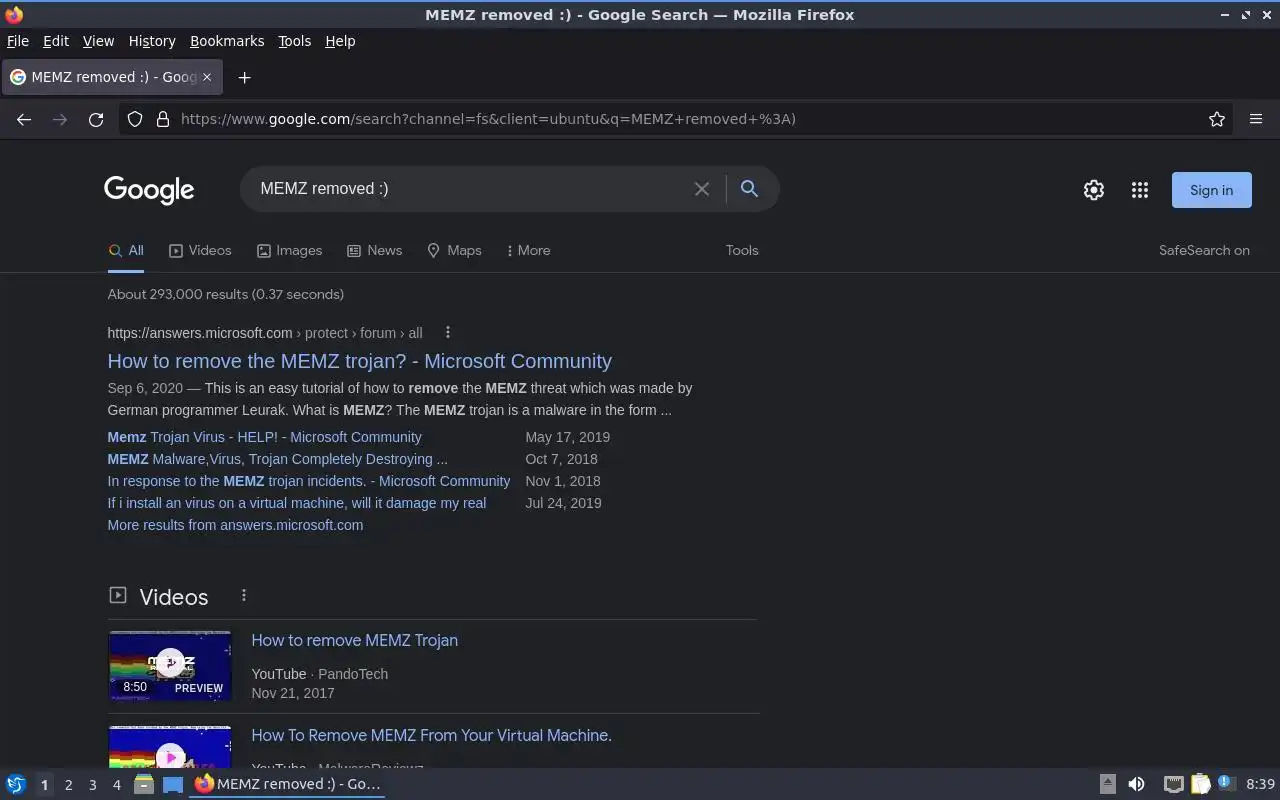Reload the page with the refresh icon

click(x=96, y=119)
